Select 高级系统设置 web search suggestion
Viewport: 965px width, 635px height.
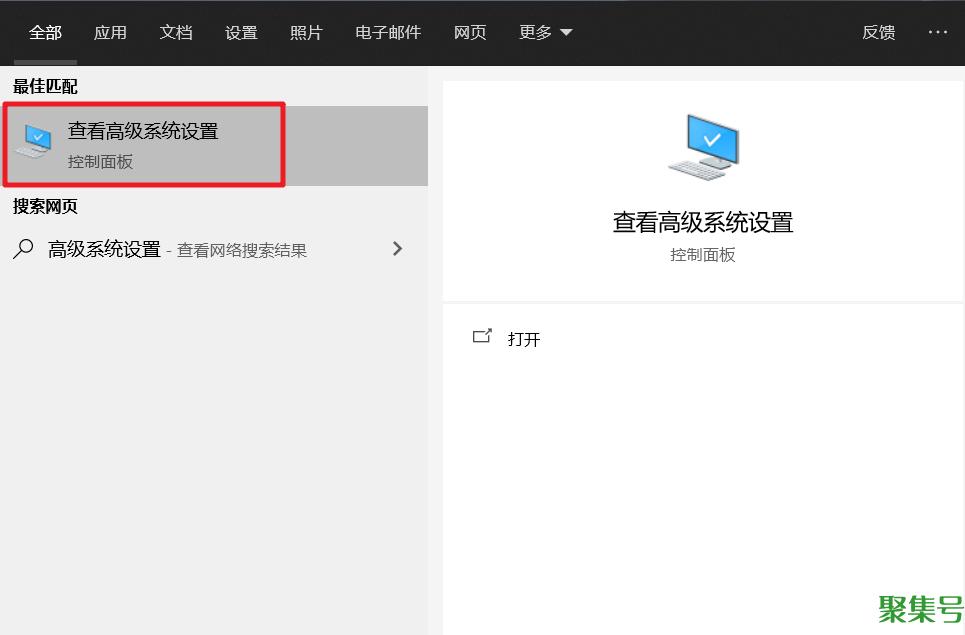click(105, 249)
